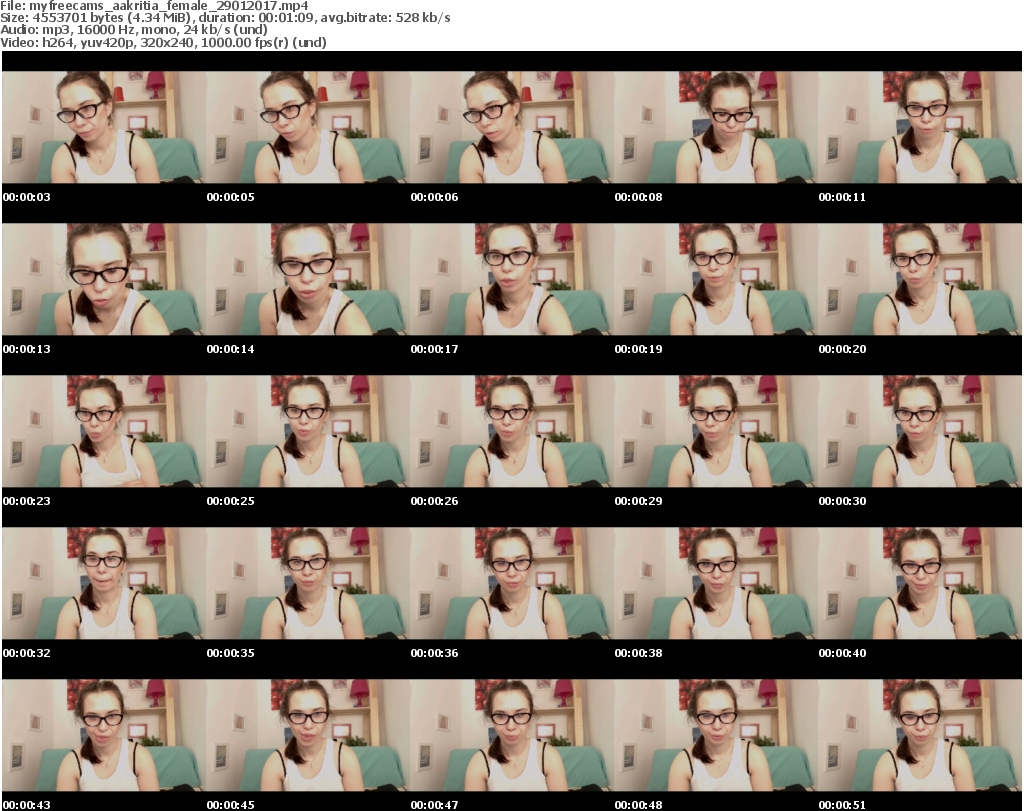Click the timestamp label 00:00:11
This screenshot has width=1024, height=811.
pos(842,197)
